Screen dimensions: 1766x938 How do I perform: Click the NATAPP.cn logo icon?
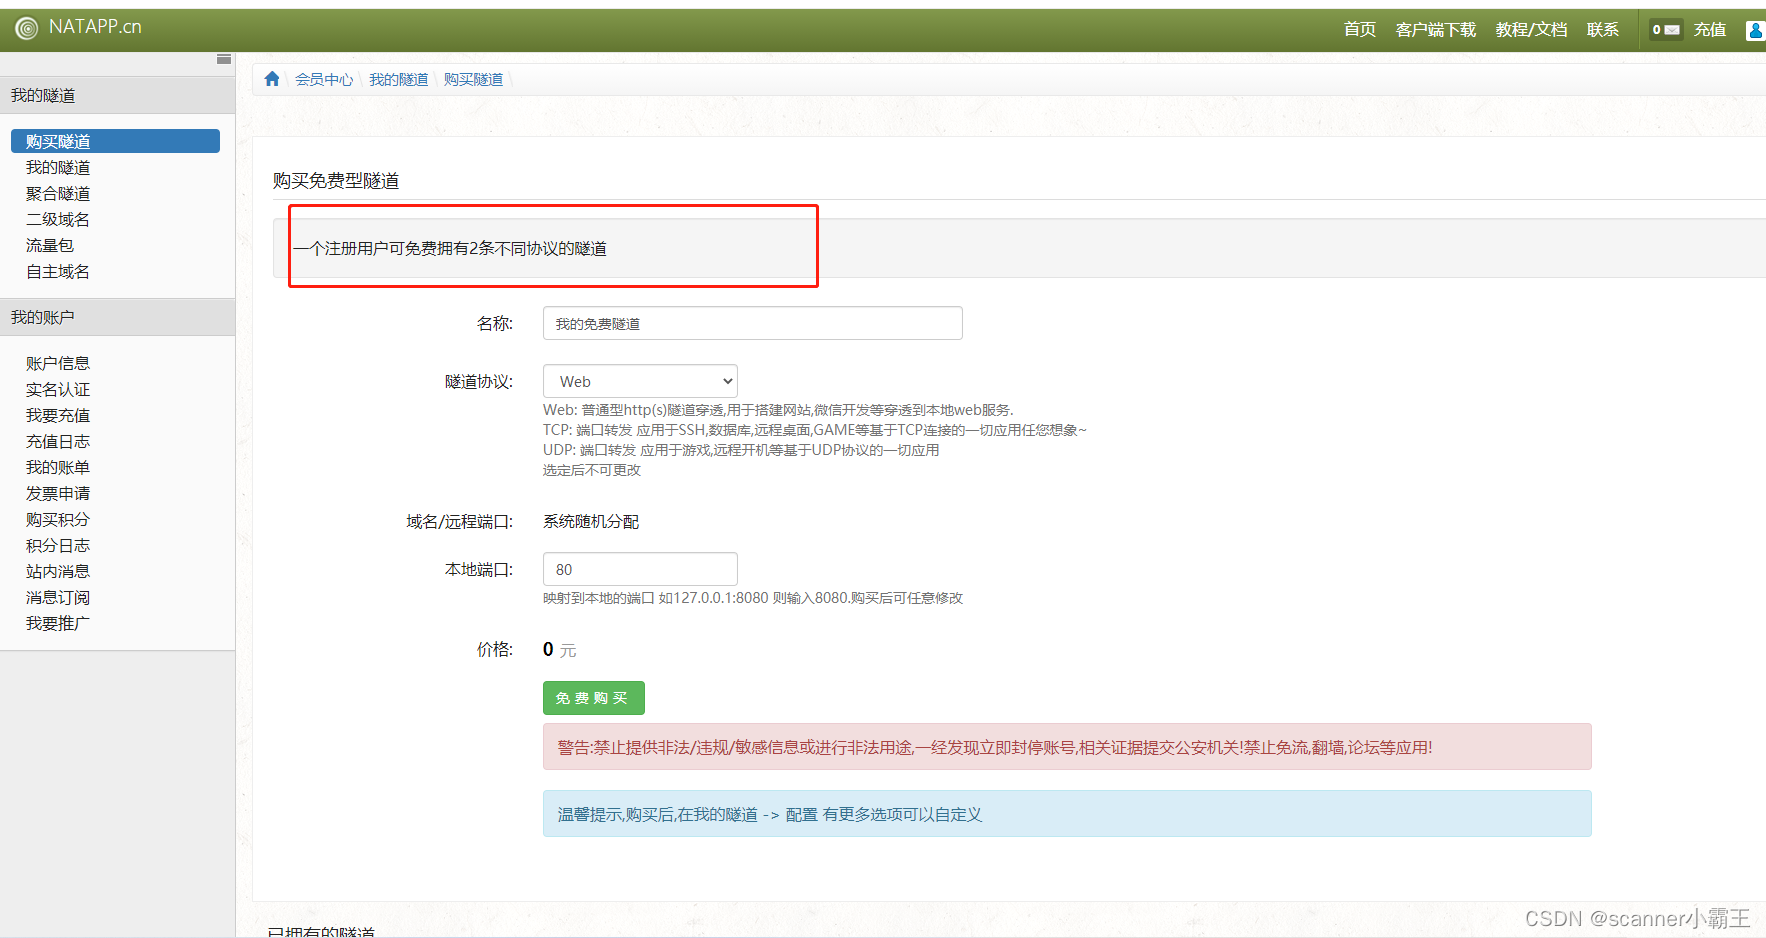pyautogui.click(x=27, y=29)
